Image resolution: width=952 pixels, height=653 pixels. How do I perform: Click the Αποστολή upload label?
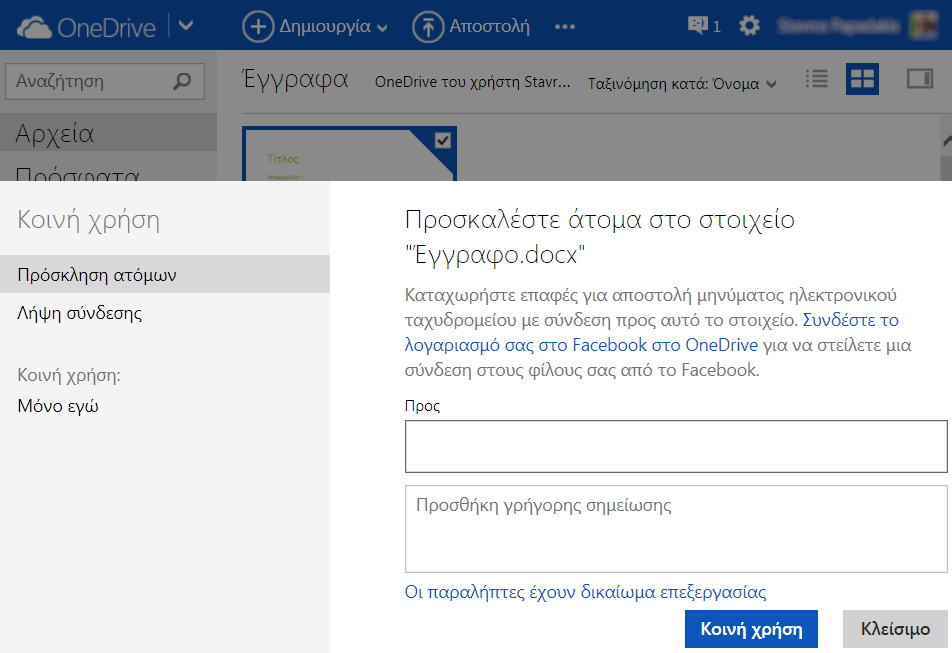(x=489, y=27)
